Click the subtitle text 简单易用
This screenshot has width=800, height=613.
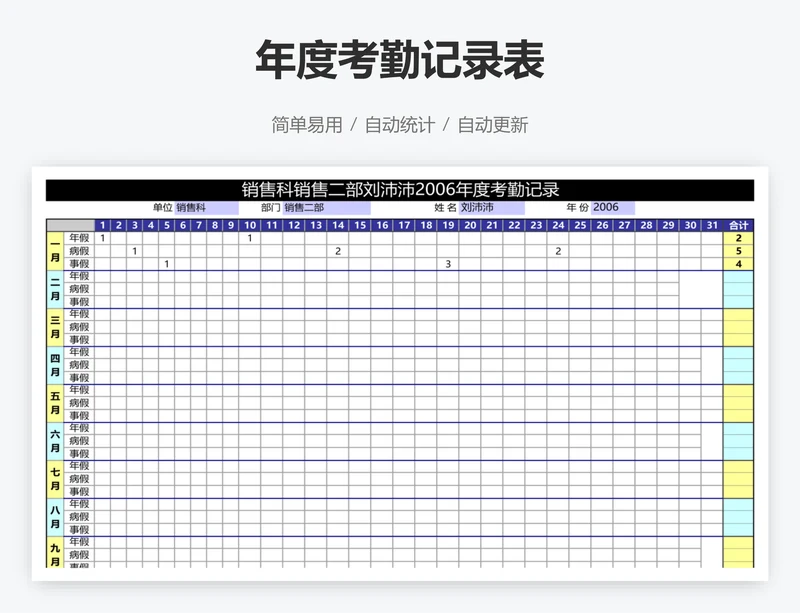(x=307, y=125)
